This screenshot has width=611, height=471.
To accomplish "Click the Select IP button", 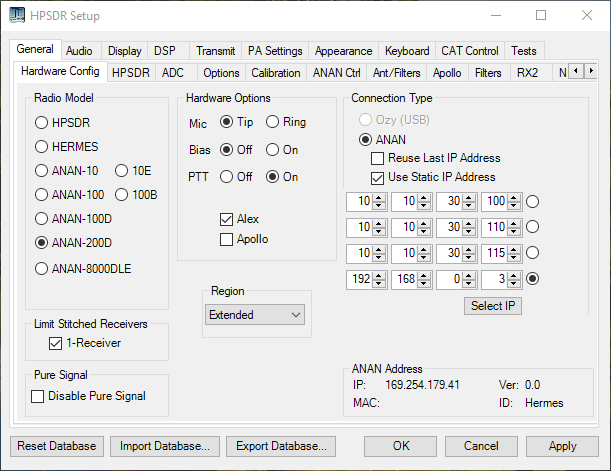I will 493,305.
